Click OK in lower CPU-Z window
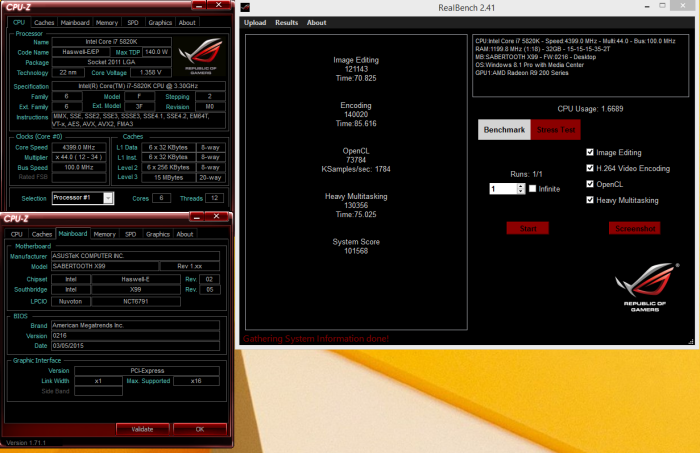The image size is (700, 453). point(200,429)
